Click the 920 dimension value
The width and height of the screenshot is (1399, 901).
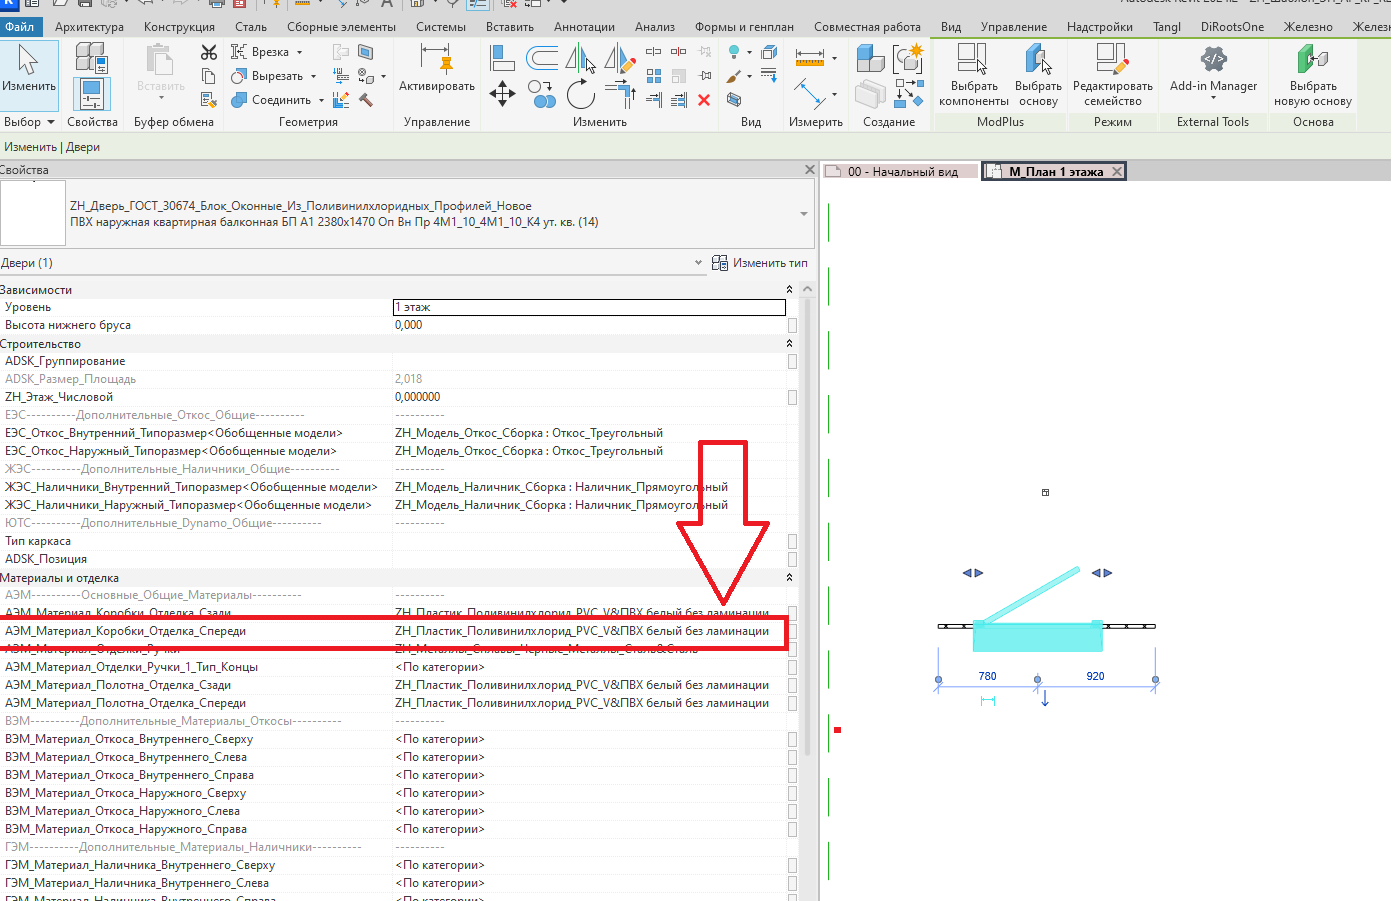(x=1095, y=676)
